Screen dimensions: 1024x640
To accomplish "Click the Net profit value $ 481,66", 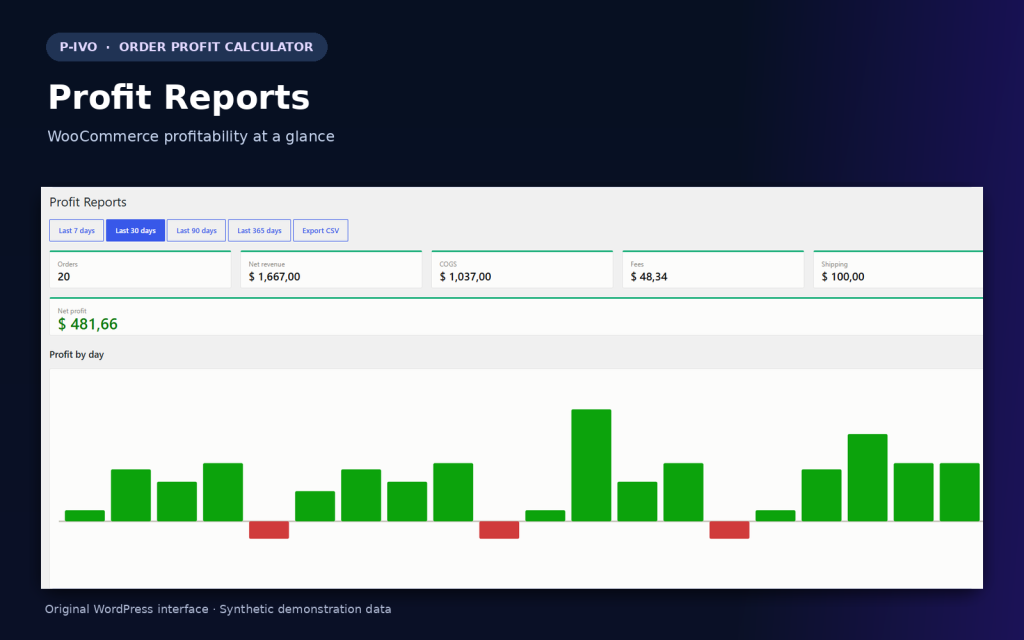I will coord(88,325).
